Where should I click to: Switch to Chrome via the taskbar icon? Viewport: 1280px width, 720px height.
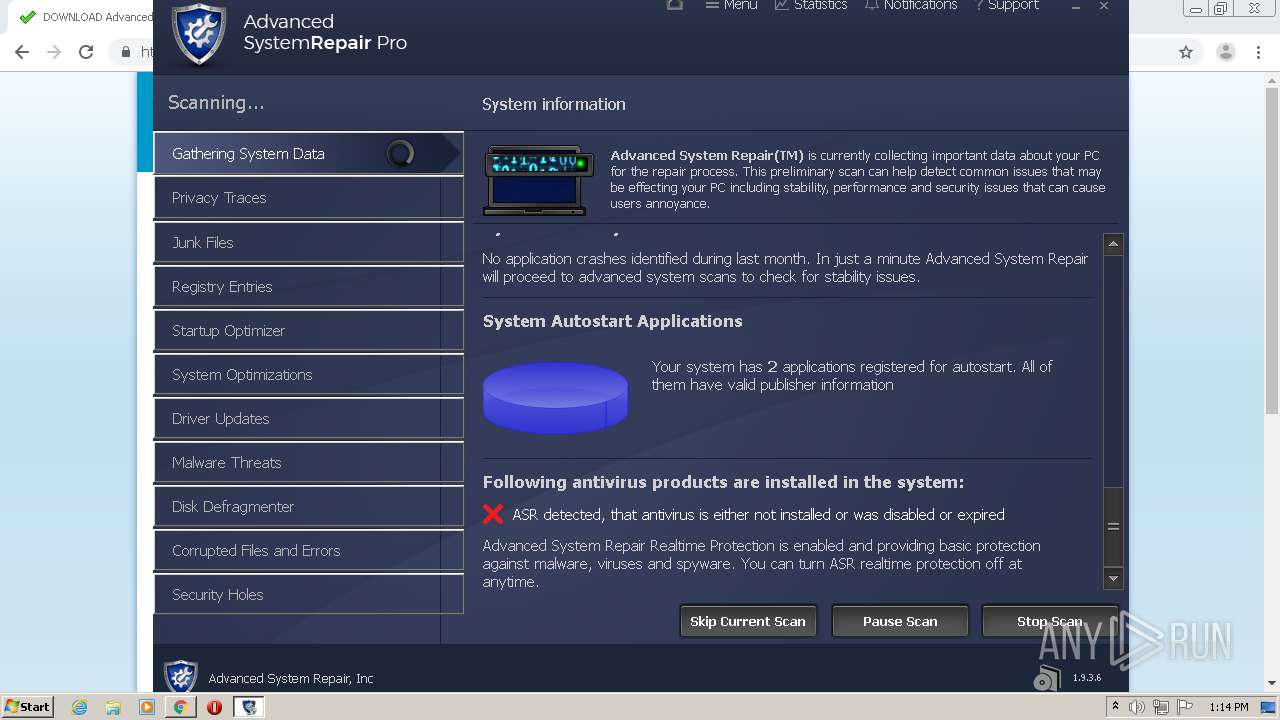tap(180, 707)
